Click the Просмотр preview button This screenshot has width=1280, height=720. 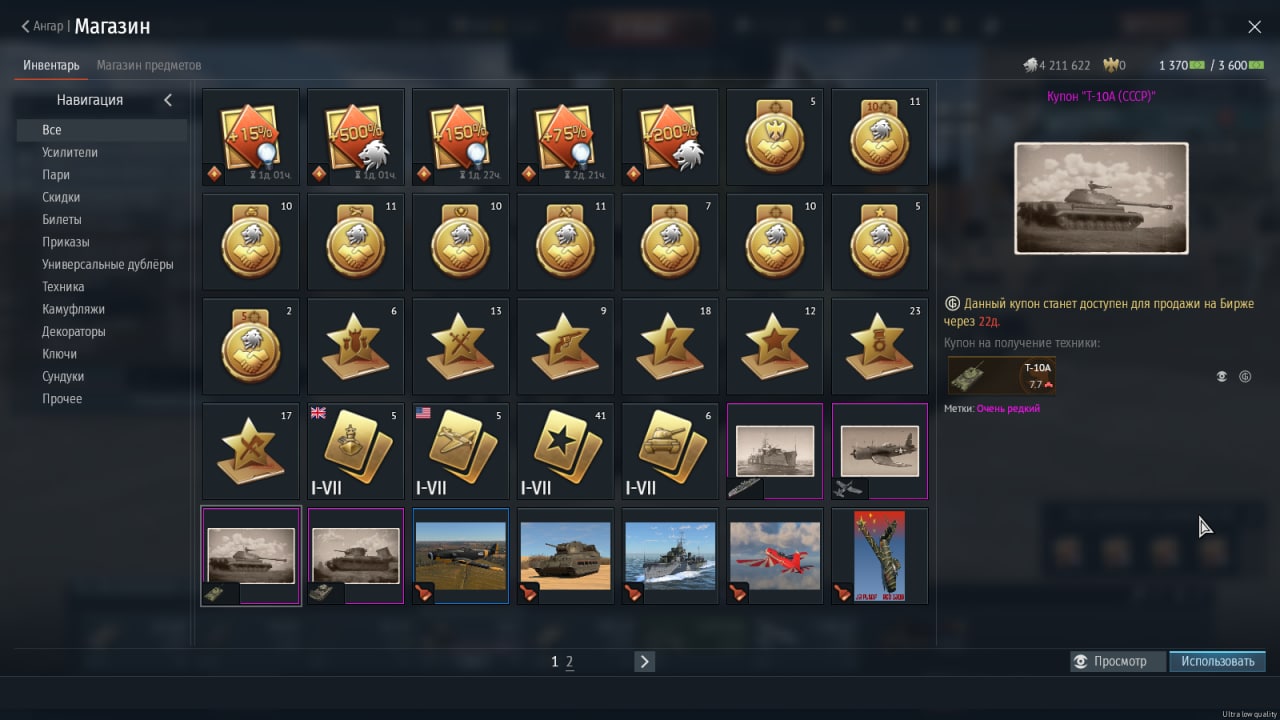coord(1118,661)
